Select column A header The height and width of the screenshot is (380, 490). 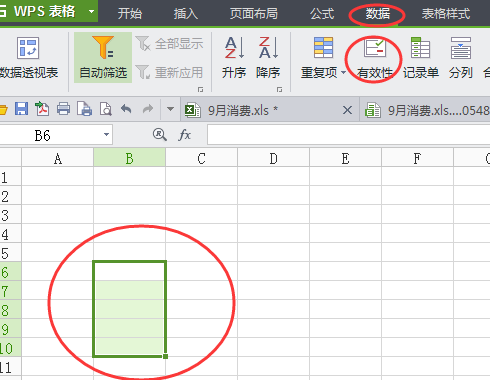[58, 158]
